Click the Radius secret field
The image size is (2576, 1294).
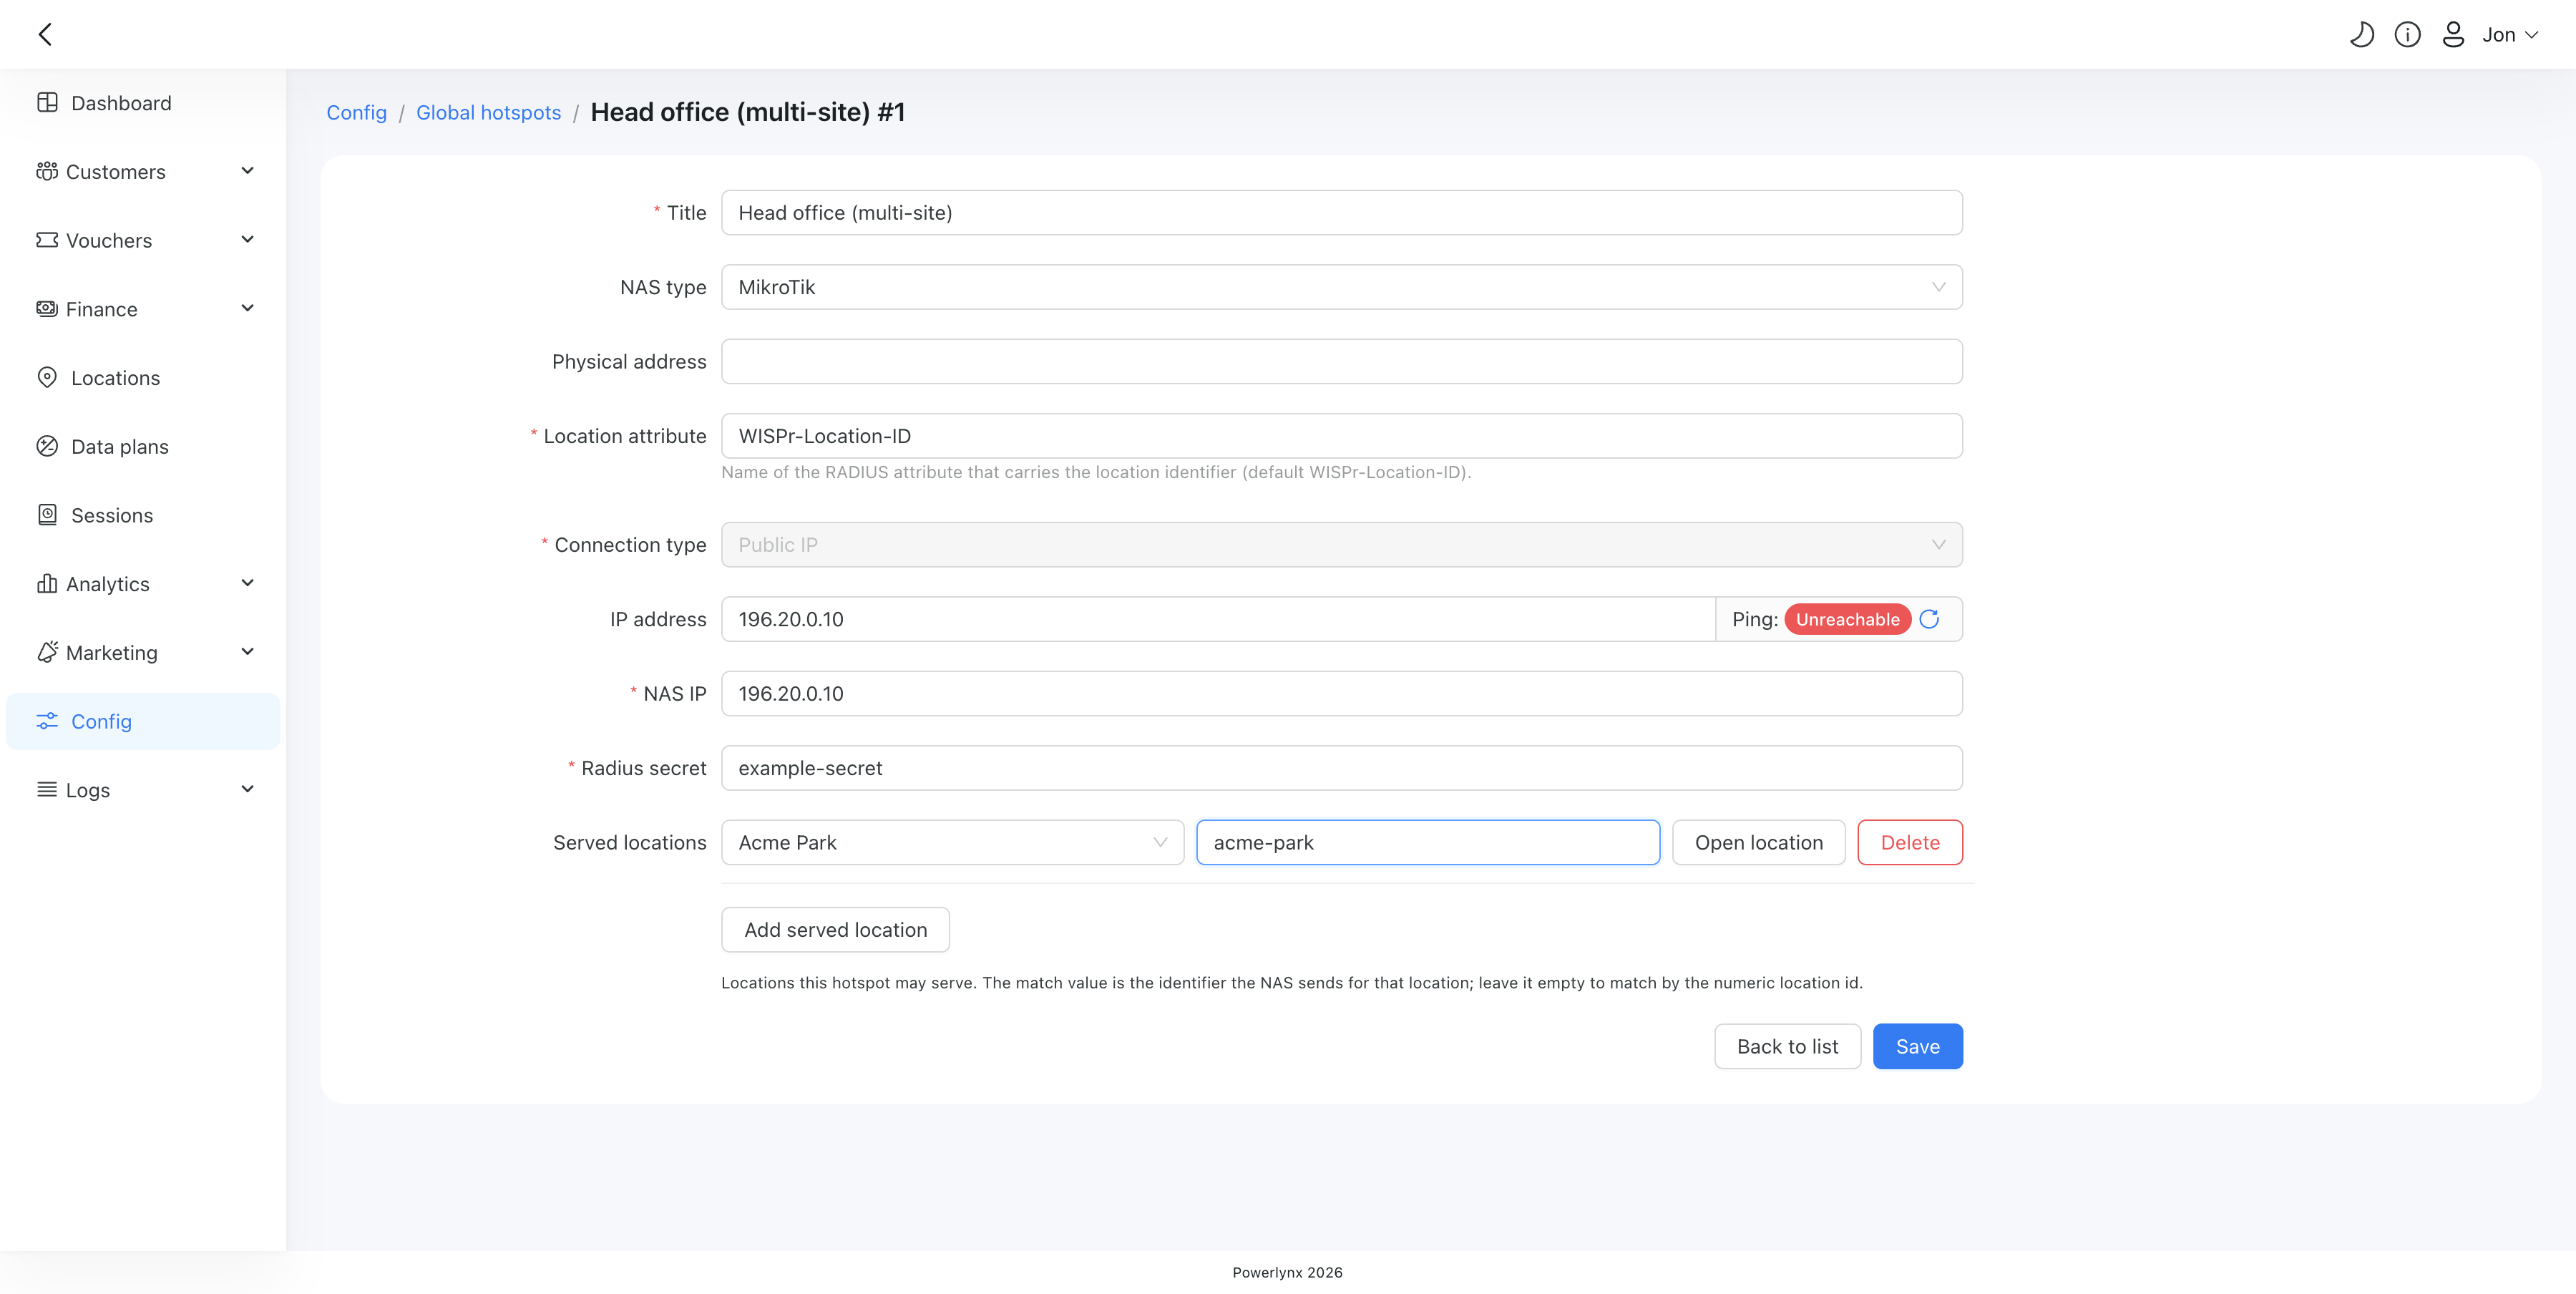(x=1341, y=768)
